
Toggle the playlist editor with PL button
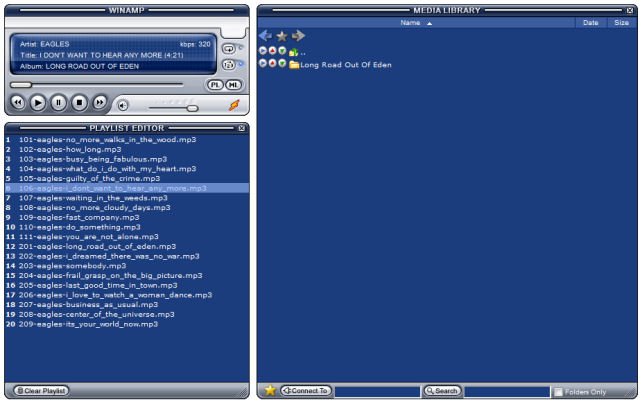click(x=215, y=85)
